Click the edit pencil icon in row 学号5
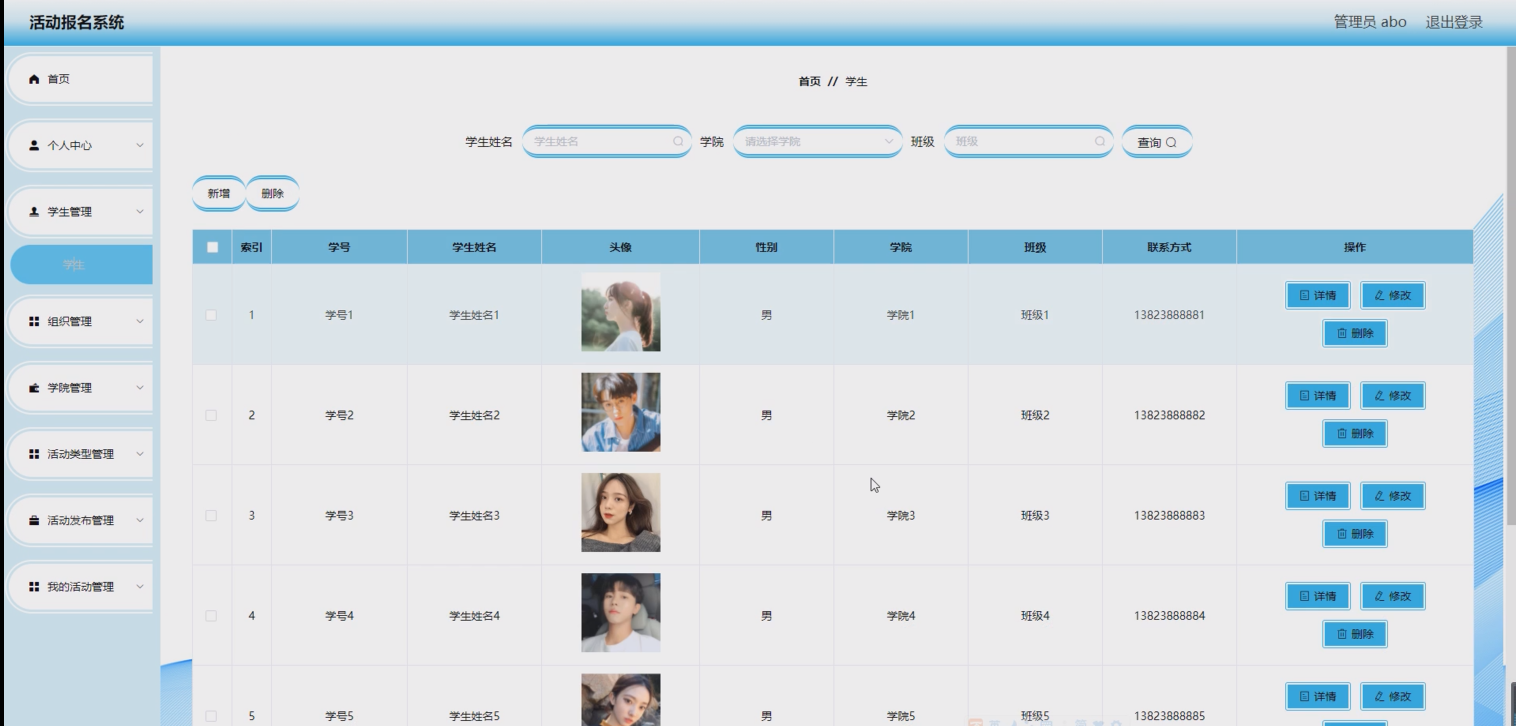 click(1380, 696)
